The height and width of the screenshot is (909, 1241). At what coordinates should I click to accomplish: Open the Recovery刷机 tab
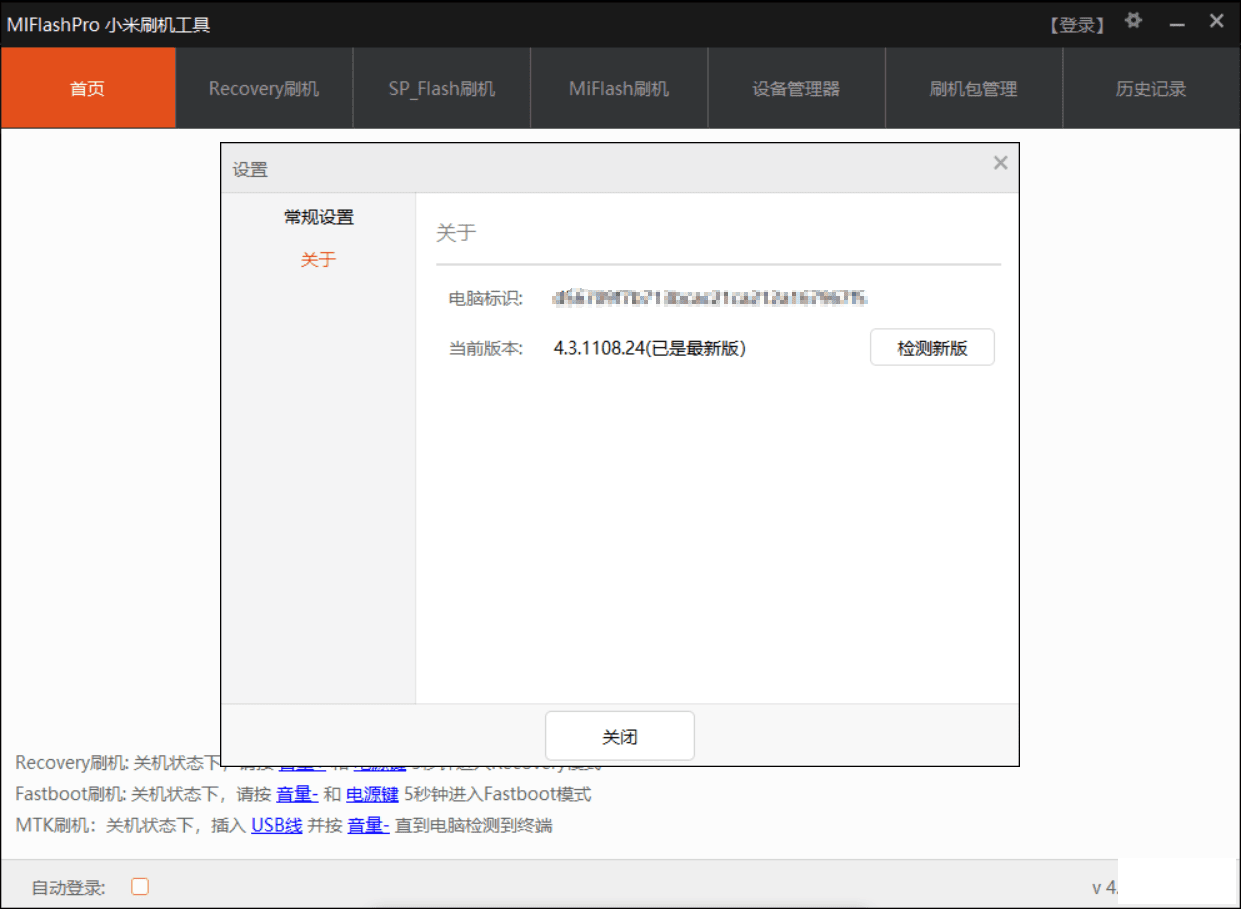[264, 88]
